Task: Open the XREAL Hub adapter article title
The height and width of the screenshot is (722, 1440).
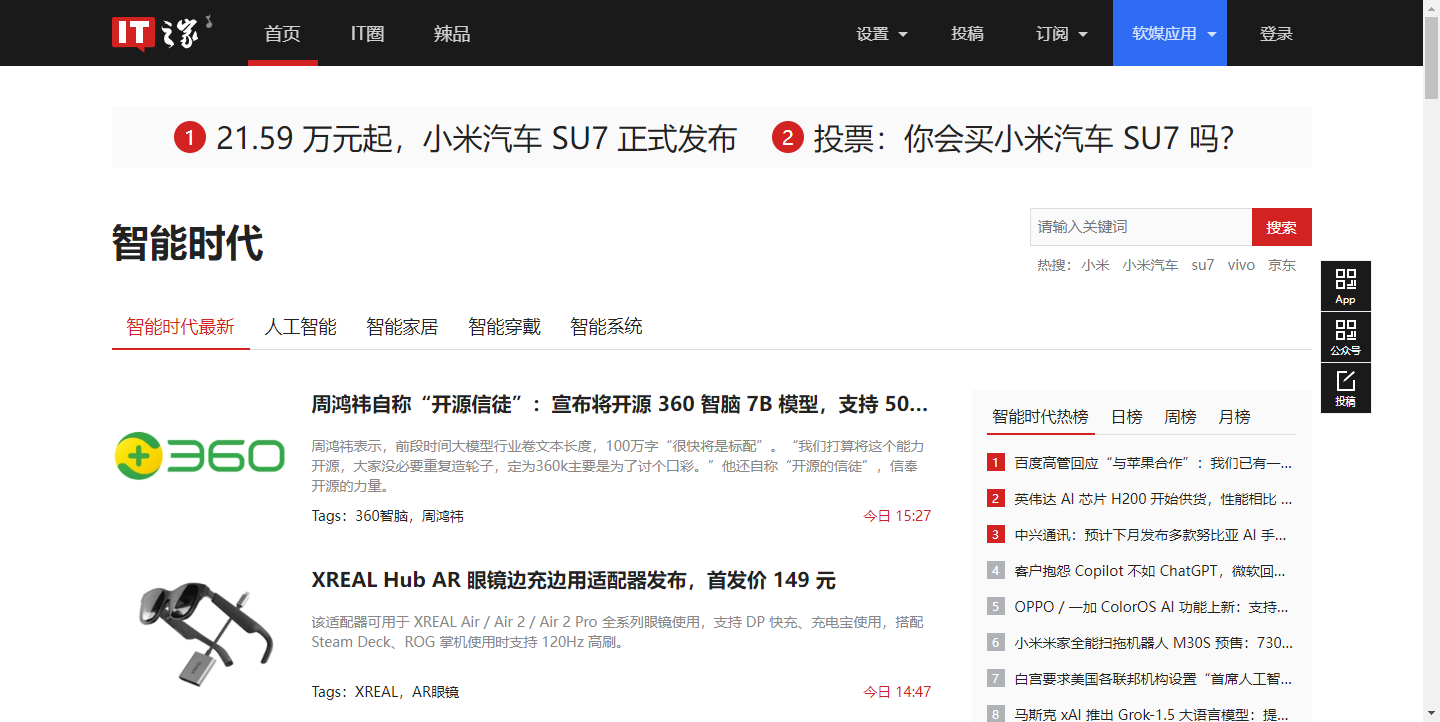Action: 574,581
